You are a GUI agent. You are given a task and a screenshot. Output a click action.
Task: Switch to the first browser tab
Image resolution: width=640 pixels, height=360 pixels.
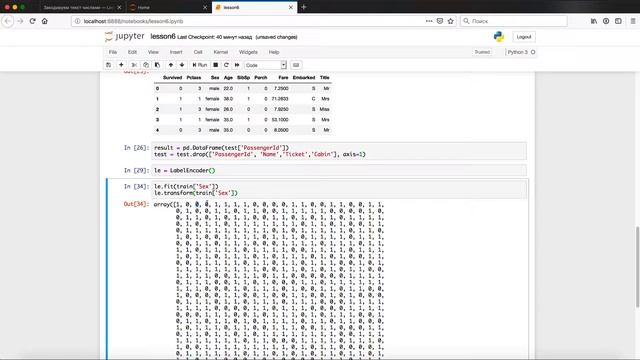point(82,7)
